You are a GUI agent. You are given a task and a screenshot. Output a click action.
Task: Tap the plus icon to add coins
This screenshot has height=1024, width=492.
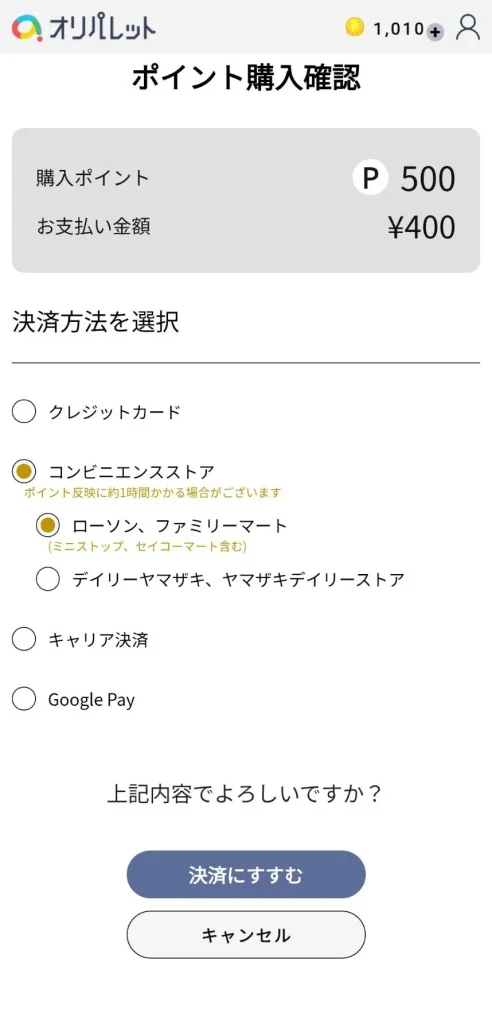click(435, 31)
